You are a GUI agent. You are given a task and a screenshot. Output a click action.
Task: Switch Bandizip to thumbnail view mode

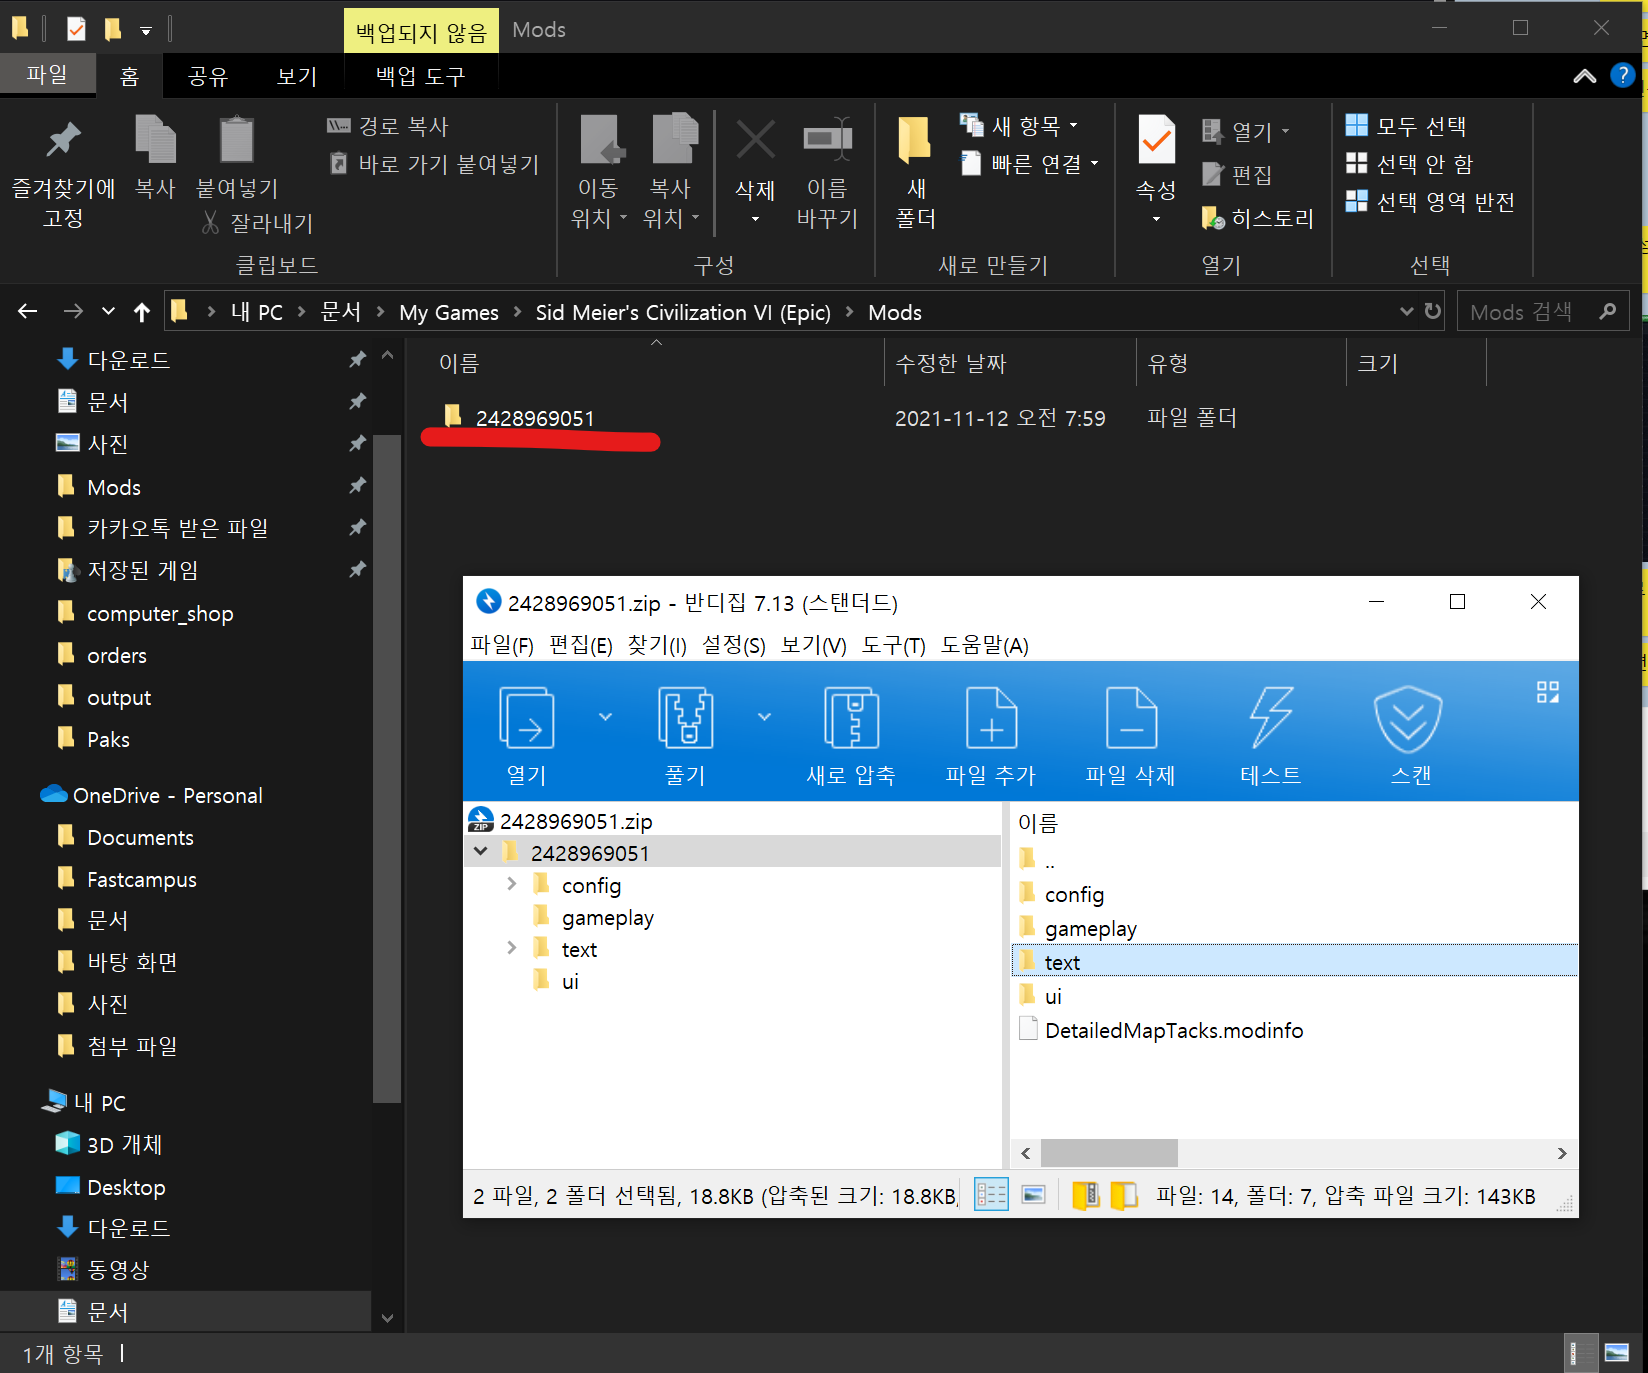pyautogui.click(x=1034, y=1195)
